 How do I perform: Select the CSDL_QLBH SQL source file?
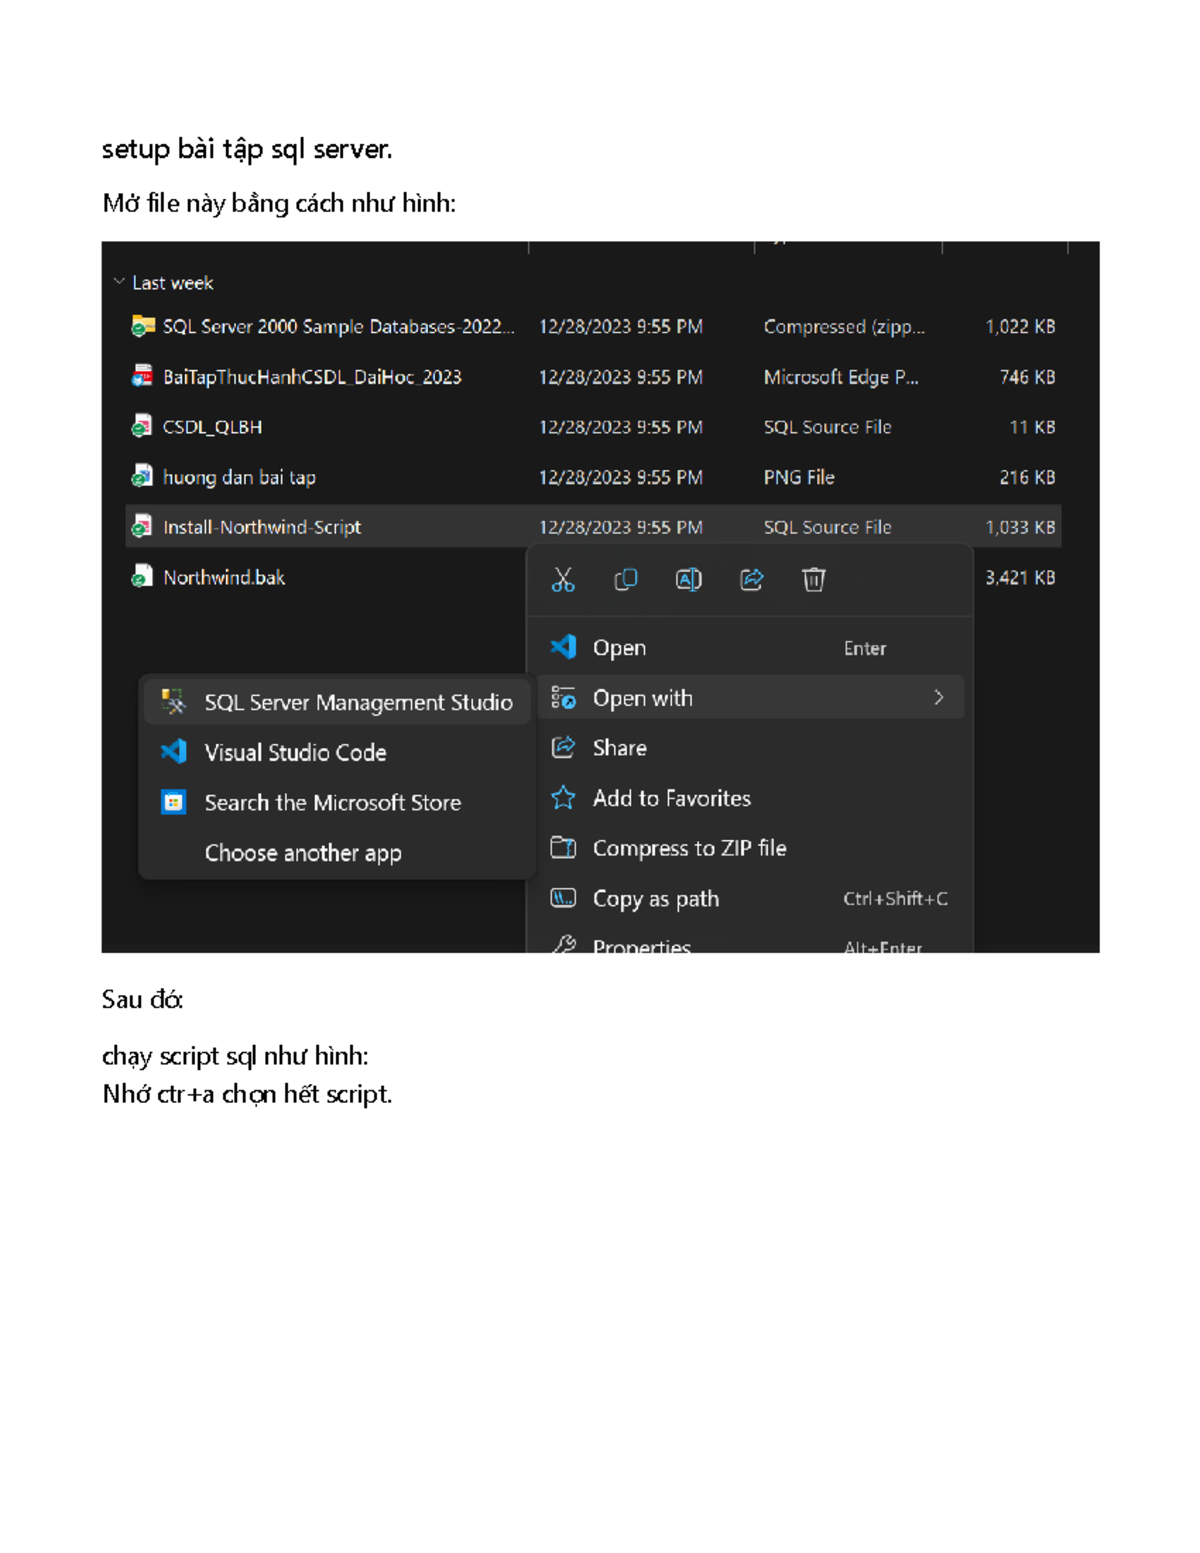(213, 426)
